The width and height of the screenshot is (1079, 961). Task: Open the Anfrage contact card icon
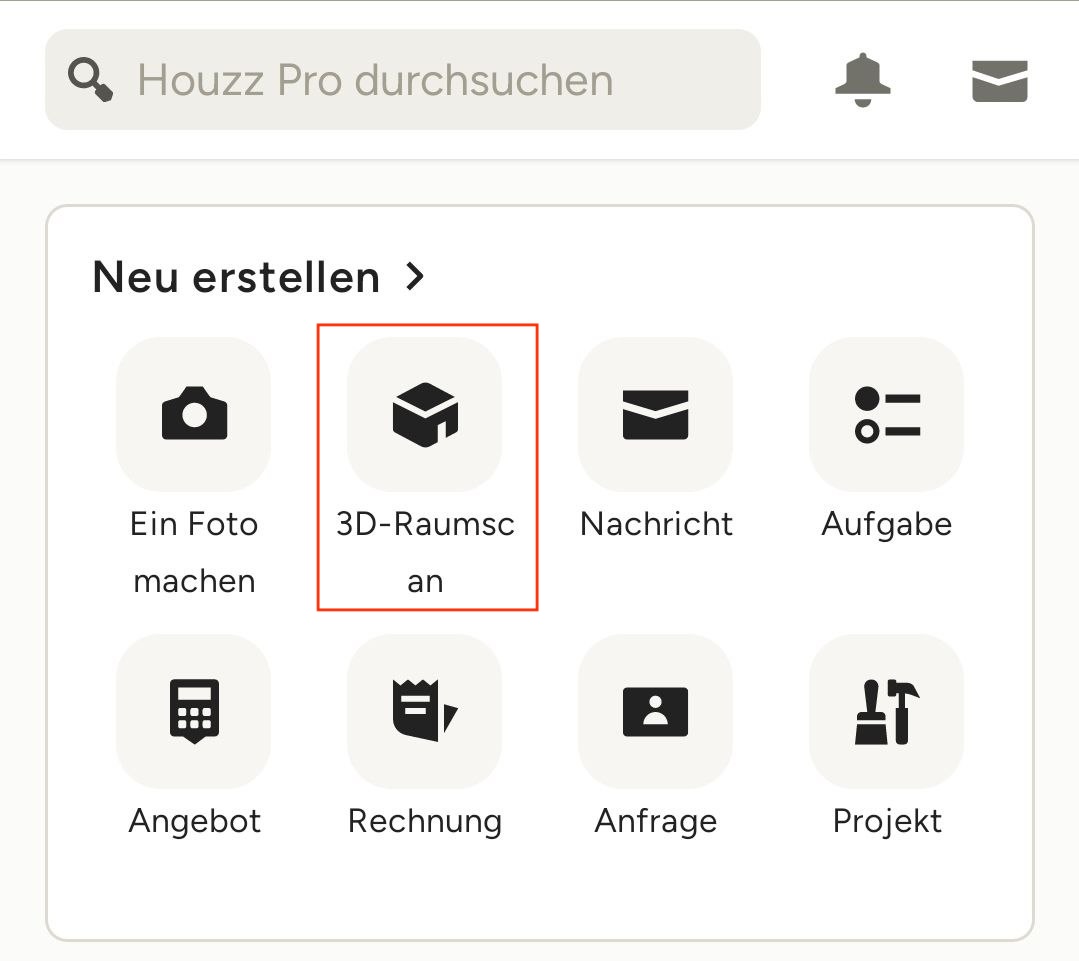656,711
